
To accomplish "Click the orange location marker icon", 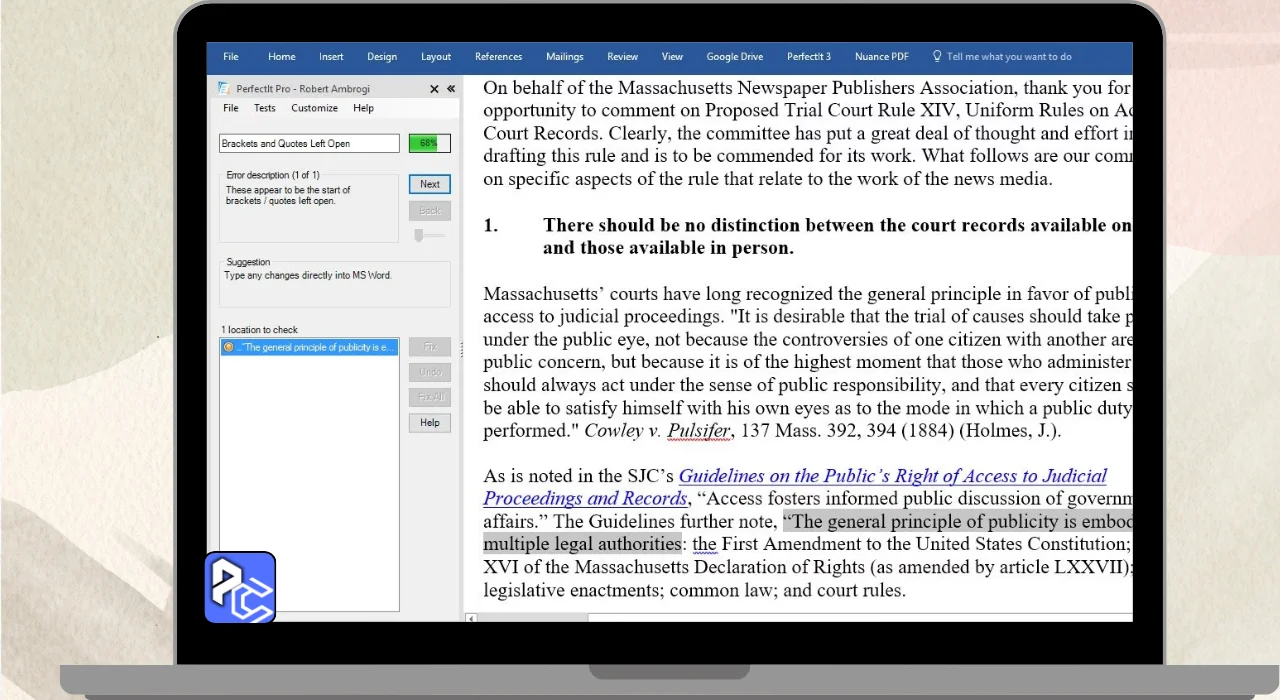I will click(x=229, y=348).
